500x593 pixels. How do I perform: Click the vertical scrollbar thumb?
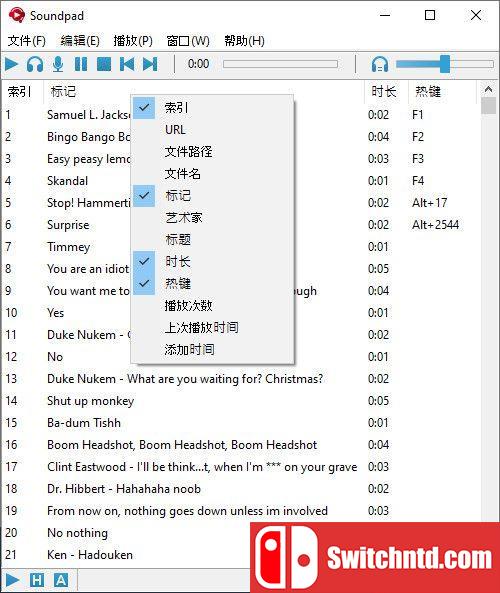click(x=488, y=106)
